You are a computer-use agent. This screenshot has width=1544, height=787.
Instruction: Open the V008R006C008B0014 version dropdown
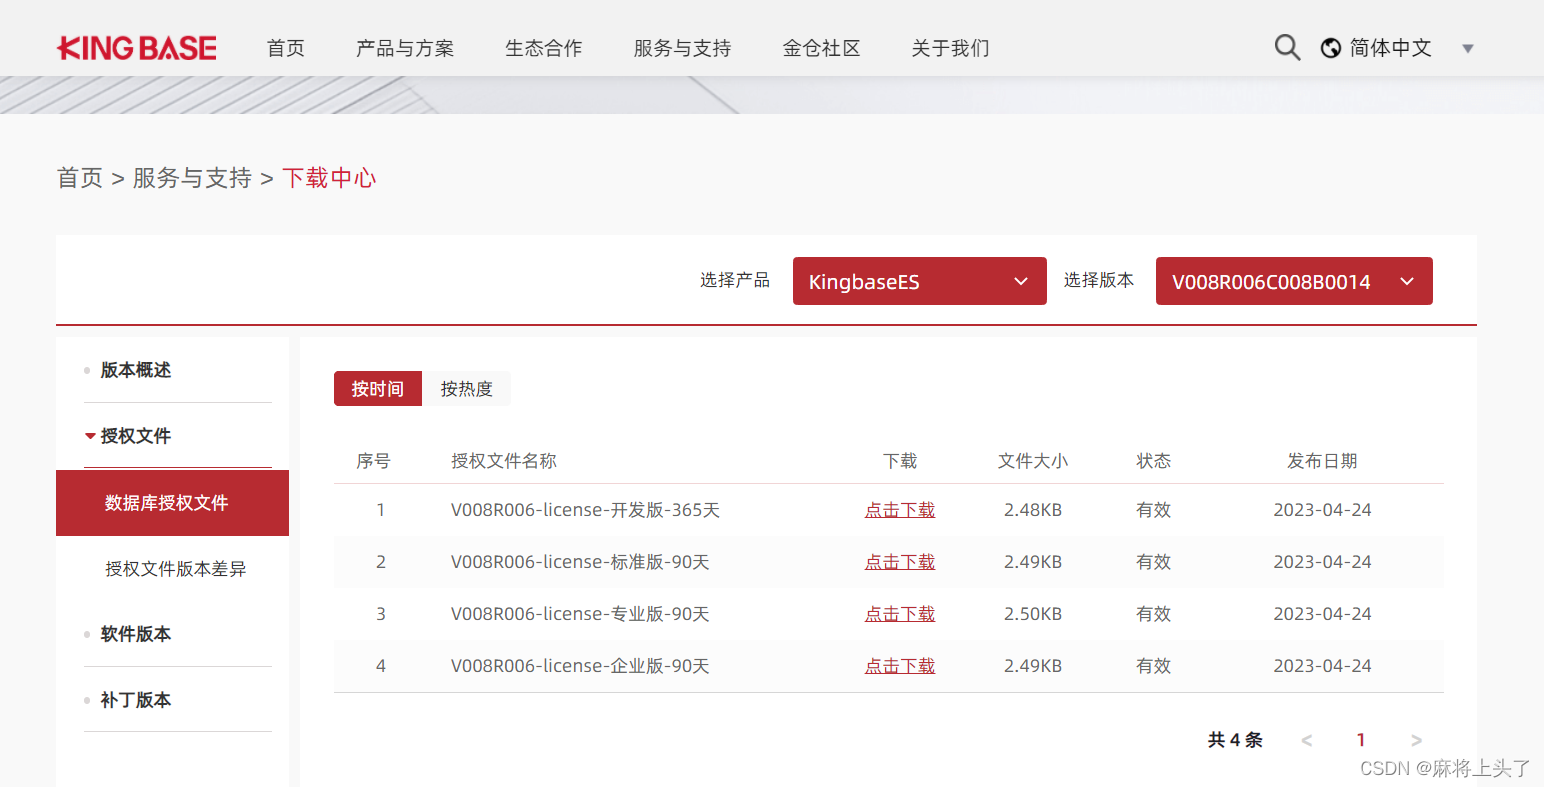point(1293,281)
